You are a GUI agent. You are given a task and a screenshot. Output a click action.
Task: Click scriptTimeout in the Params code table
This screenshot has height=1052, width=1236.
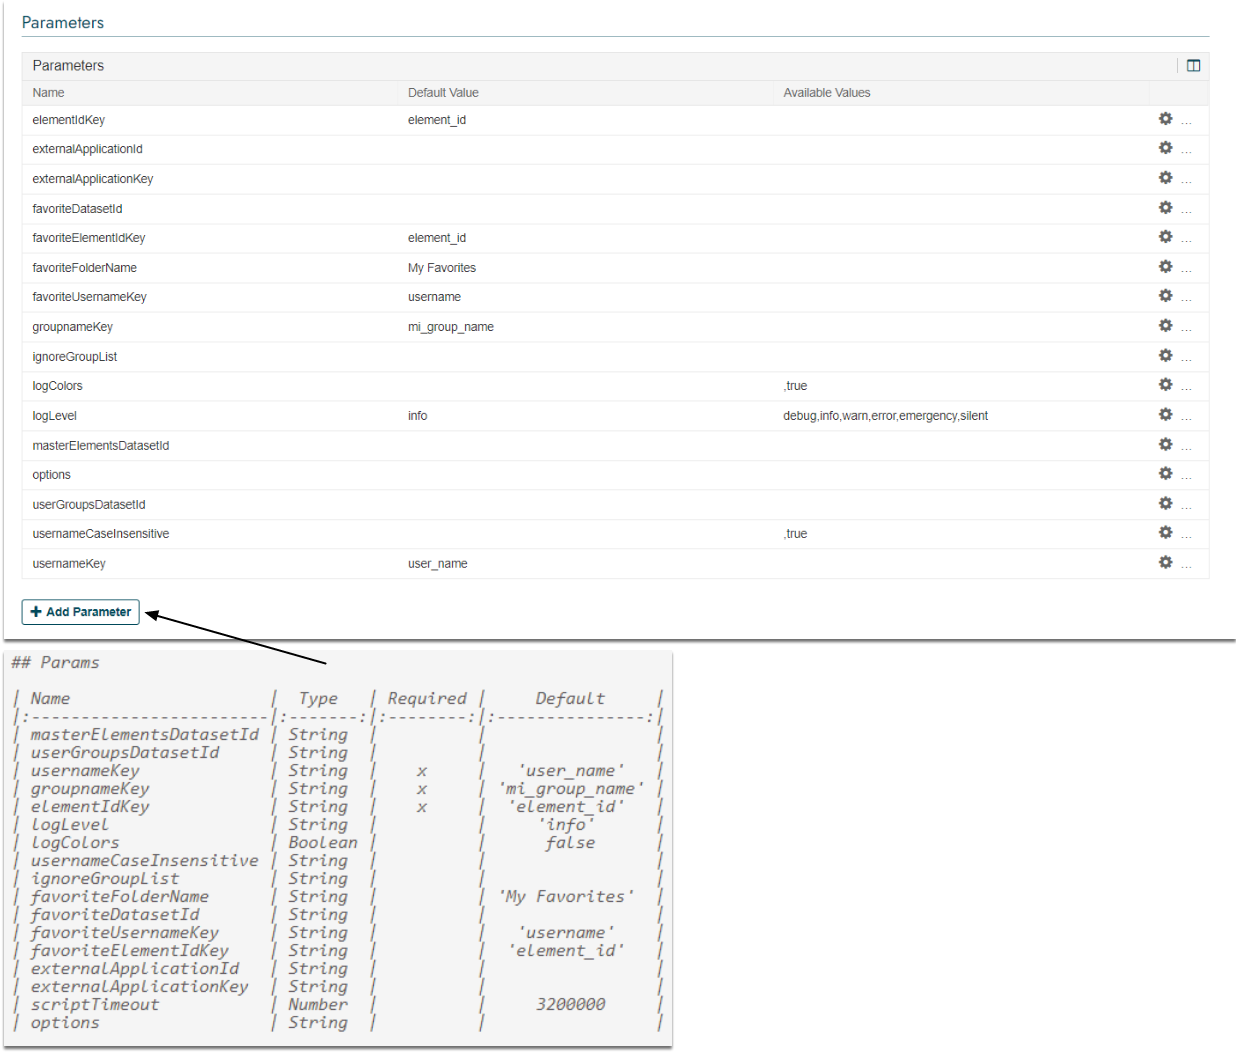[94, 1005]
